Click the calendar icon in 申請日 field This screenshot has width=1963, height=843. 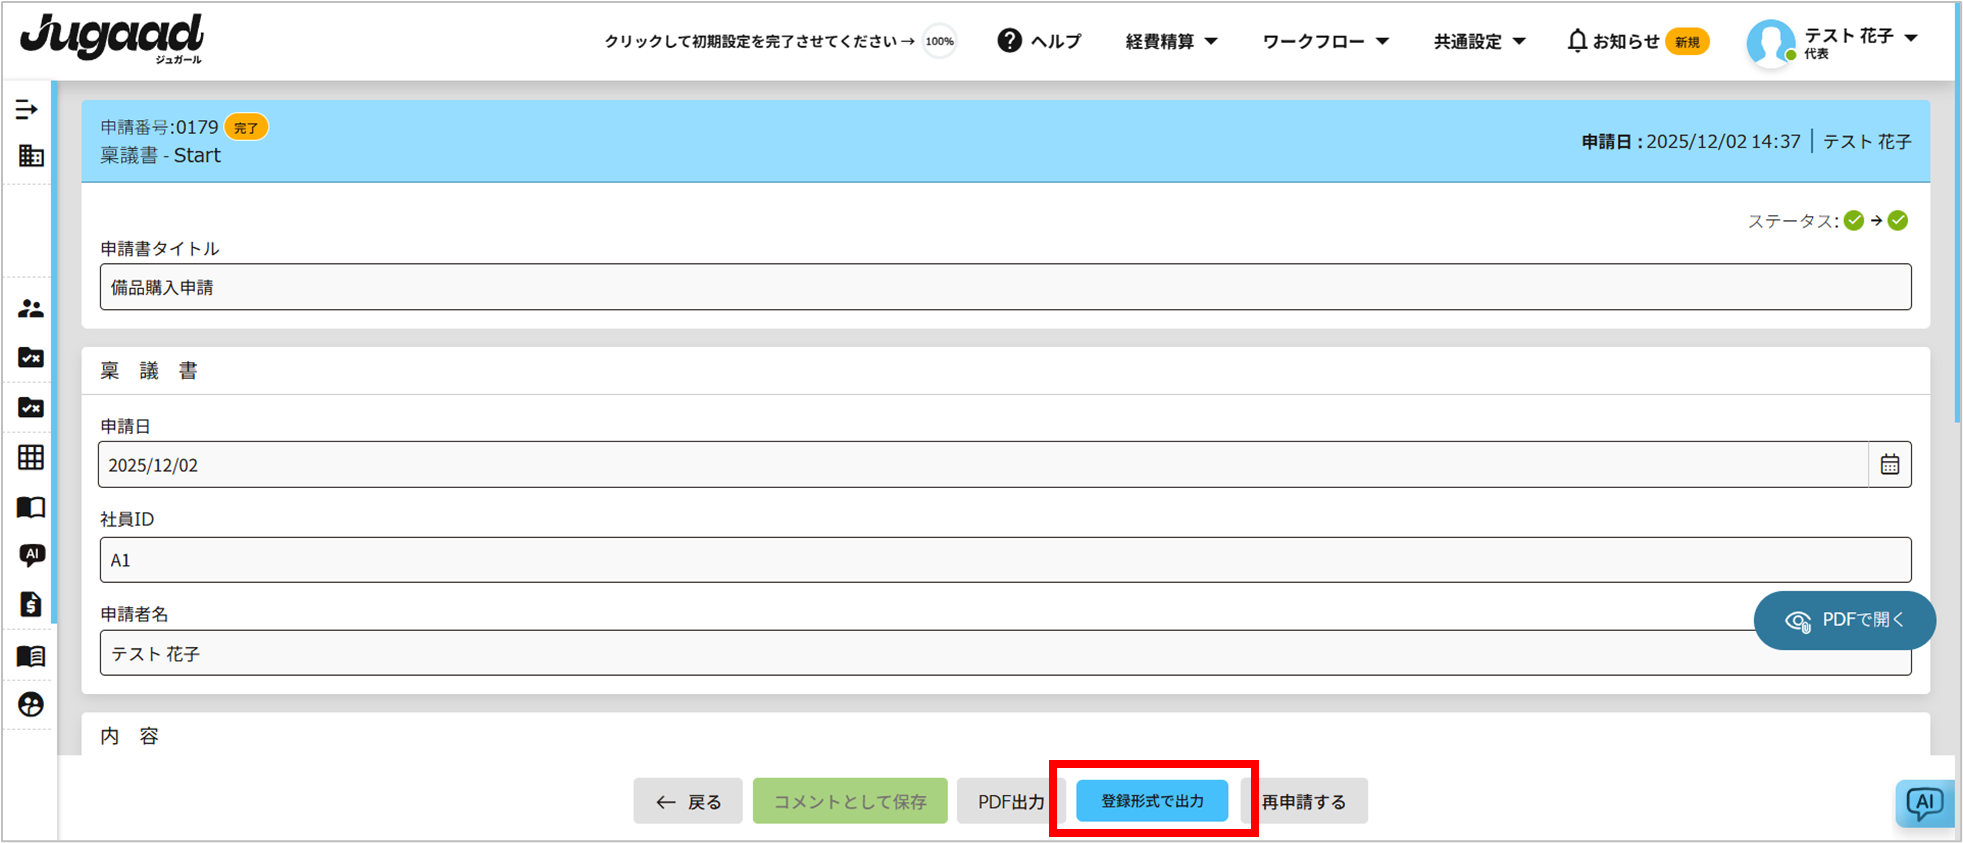(1889, 465)
